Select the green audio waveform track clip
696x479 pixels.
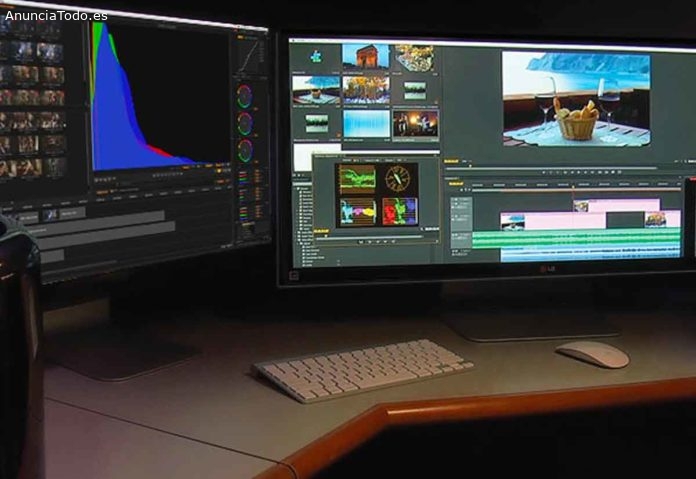[x=576, y=238]
